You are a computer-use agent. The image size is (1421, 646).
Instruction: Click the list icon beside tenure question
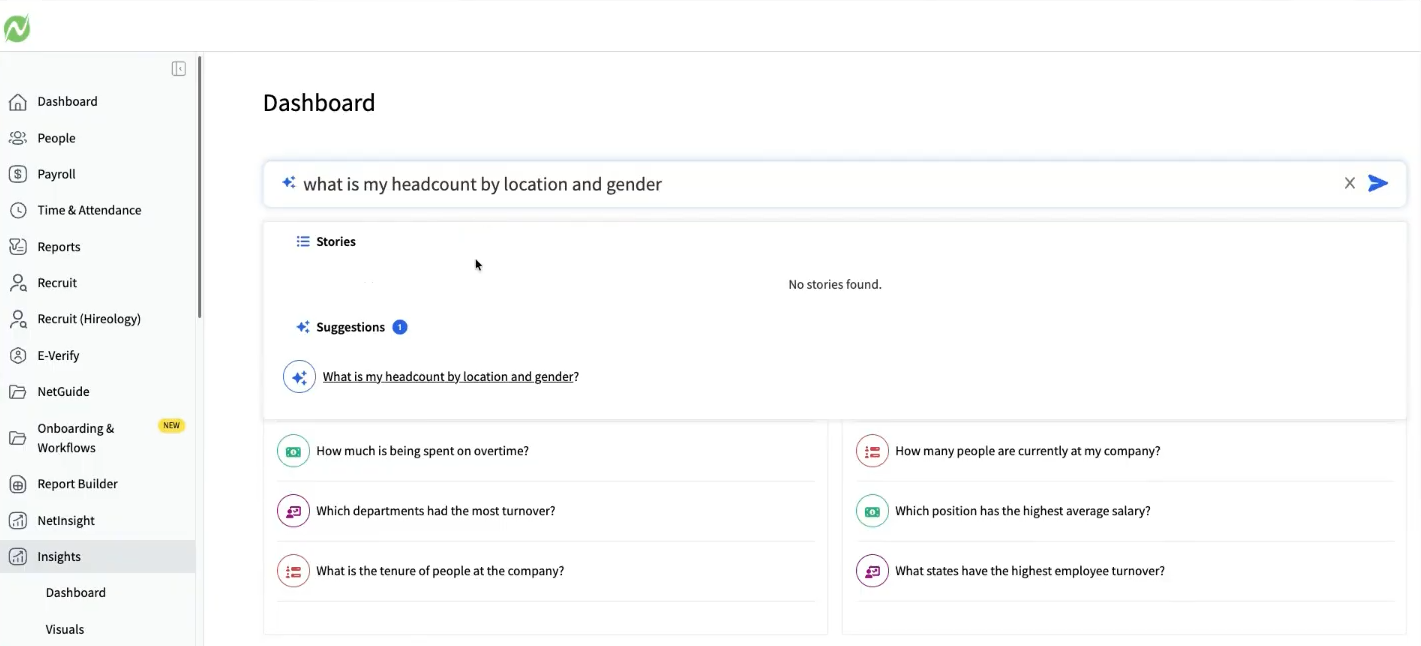pyautogui.click(x=293, y=571)
